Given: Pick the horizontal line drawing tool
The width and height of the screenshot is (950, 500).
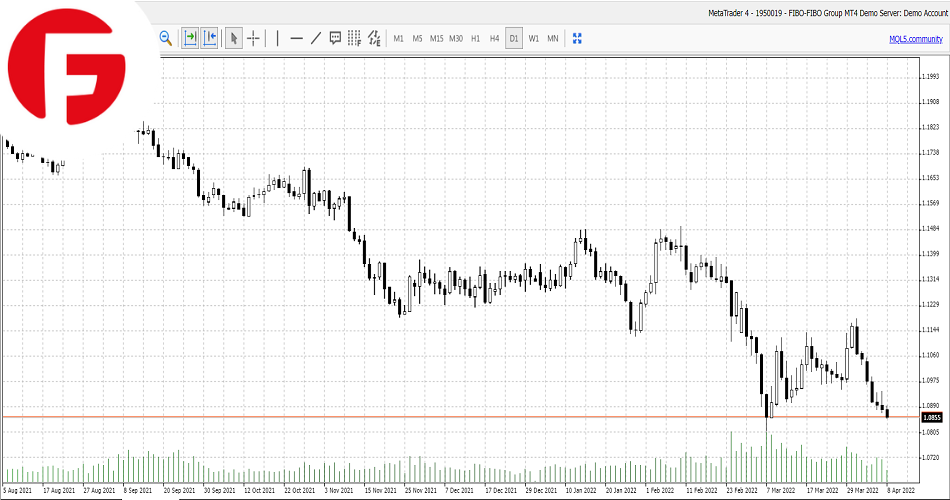Looking at the screenshot, I should pyautogui.click(x=296, y=38).
